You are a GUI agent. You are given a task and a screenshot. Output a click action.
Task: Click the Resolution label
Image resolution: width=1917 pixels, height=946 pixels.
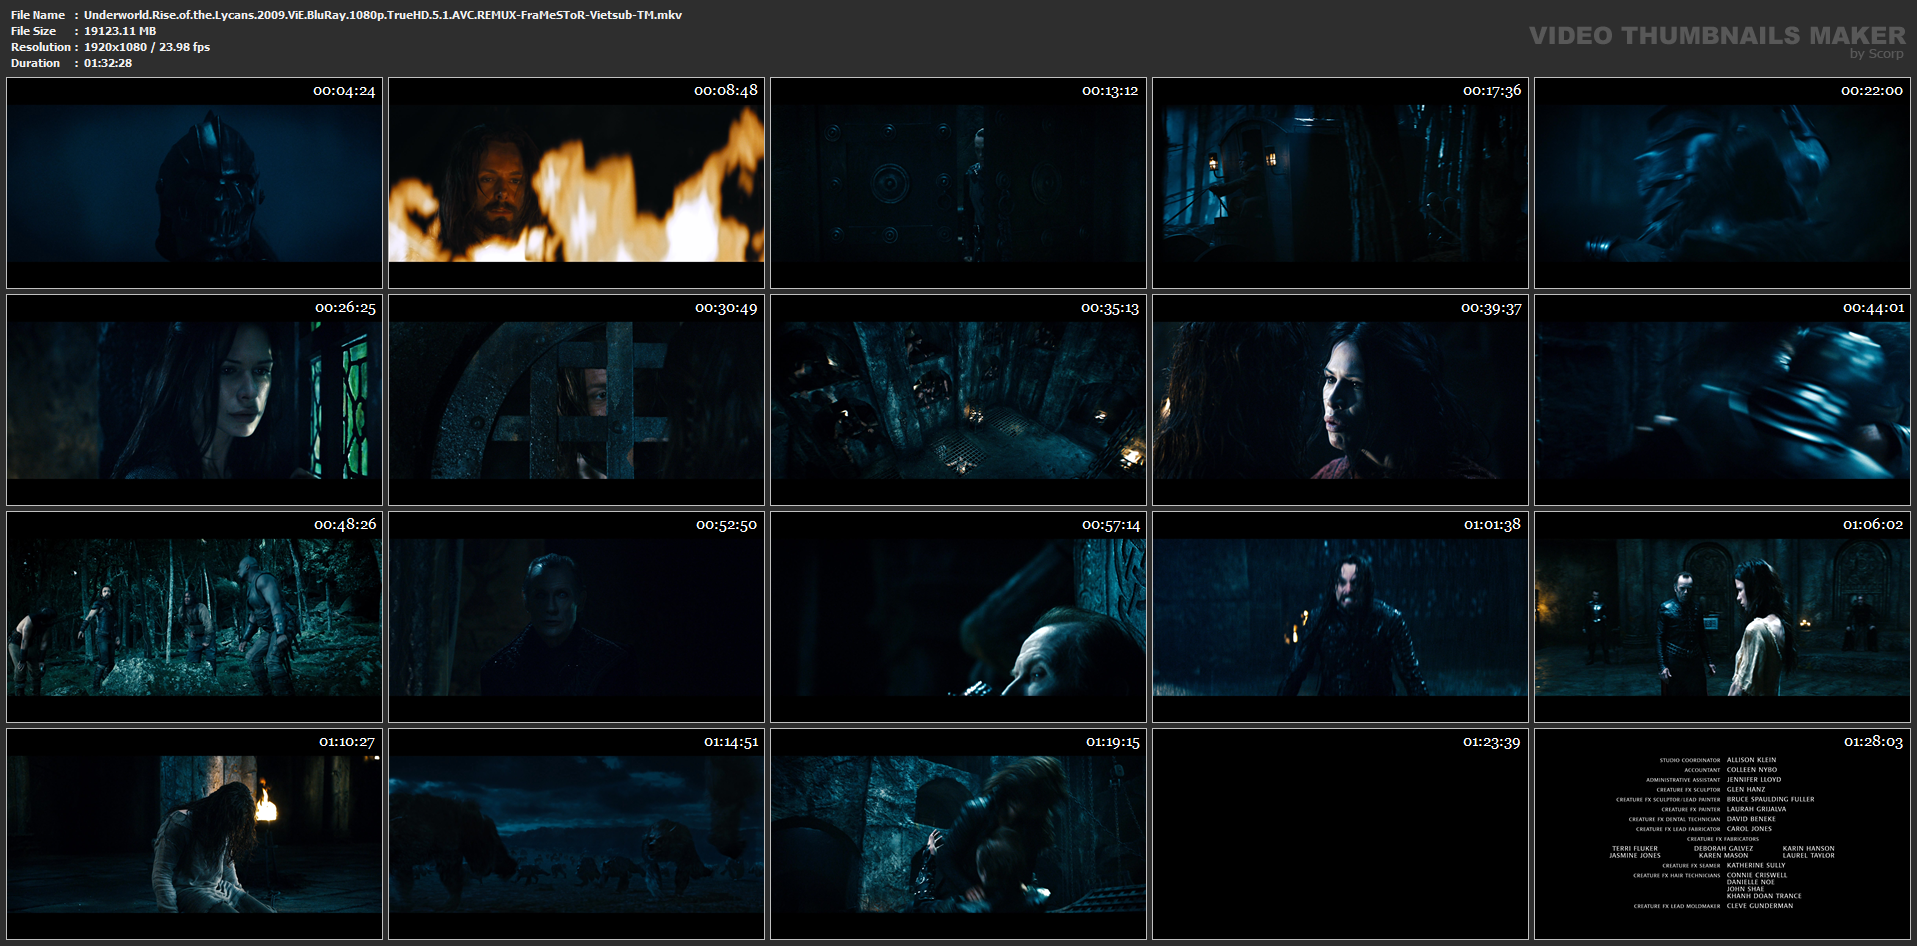click(x=41, y=47)
